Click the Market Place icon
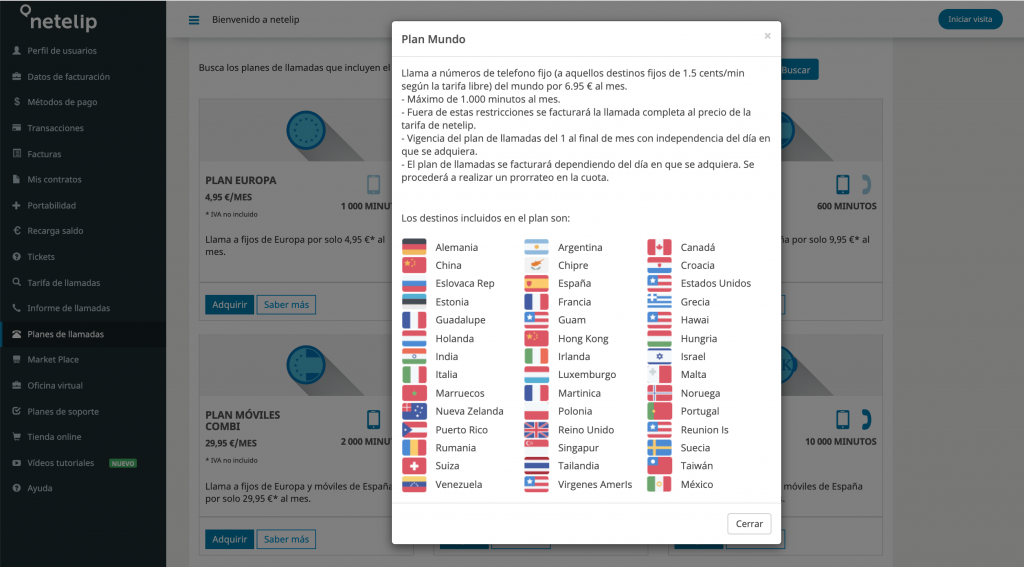This screenshot has height=567, width=1024. point(16,359)
